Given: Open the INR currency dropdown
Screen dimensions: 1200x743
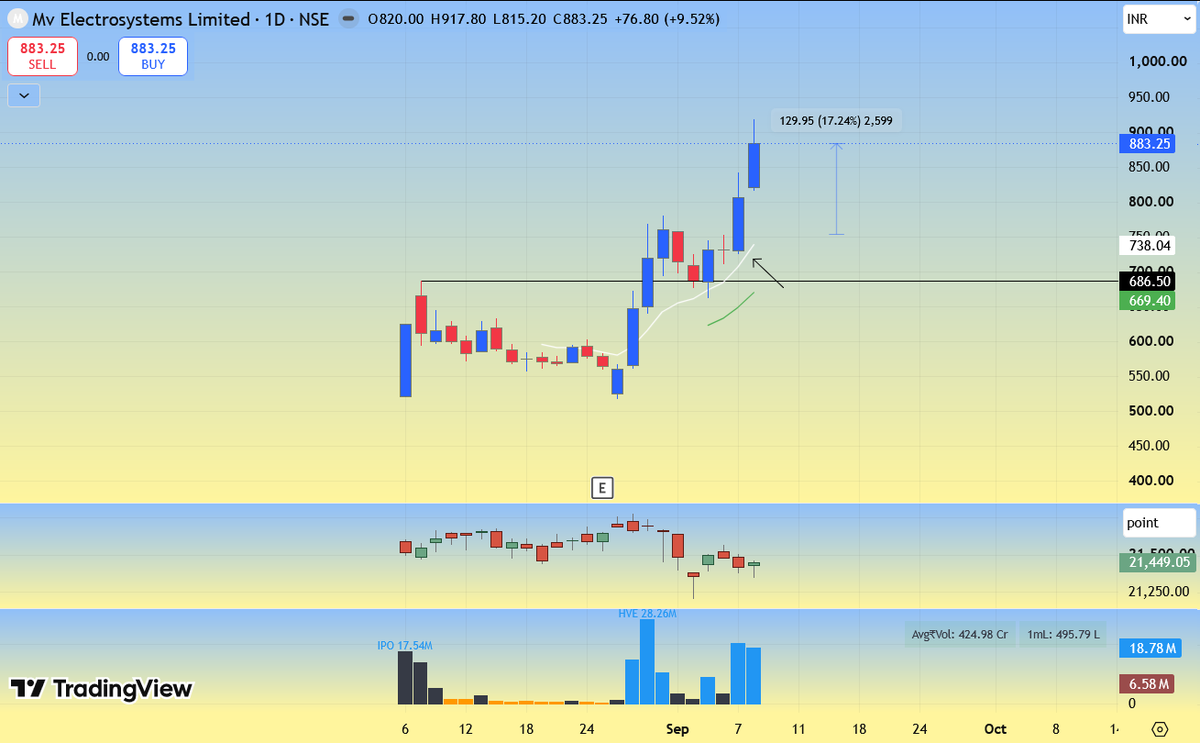Looking at the screenshot, I should 1158,19.
